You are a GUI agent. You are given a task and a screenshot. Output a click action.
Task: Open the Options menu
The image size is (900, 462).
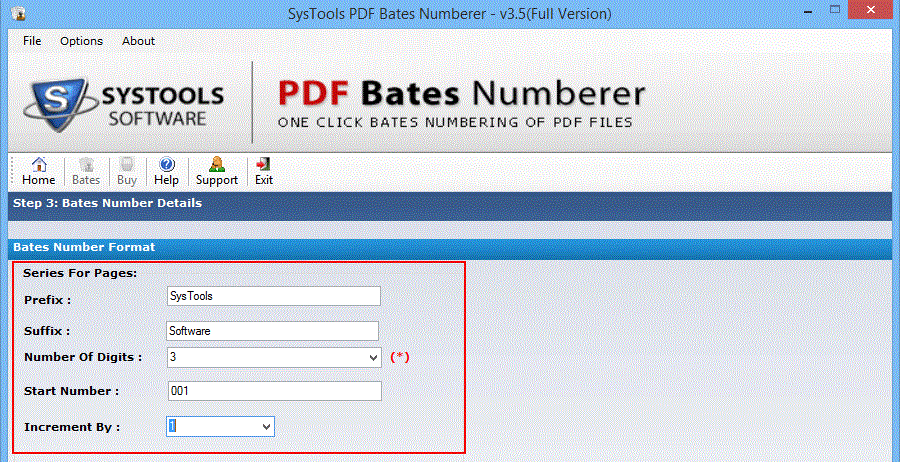point(82,41)
